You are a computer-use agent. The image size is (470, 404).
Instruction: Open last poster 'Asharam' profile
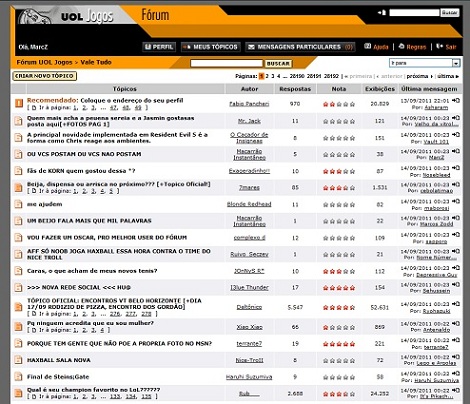click(436, 108)
